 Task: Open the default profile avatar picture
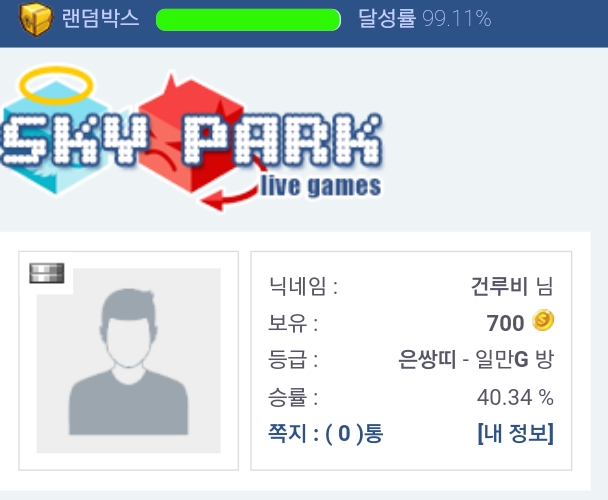pyautogui.click(x=129, y=360)
